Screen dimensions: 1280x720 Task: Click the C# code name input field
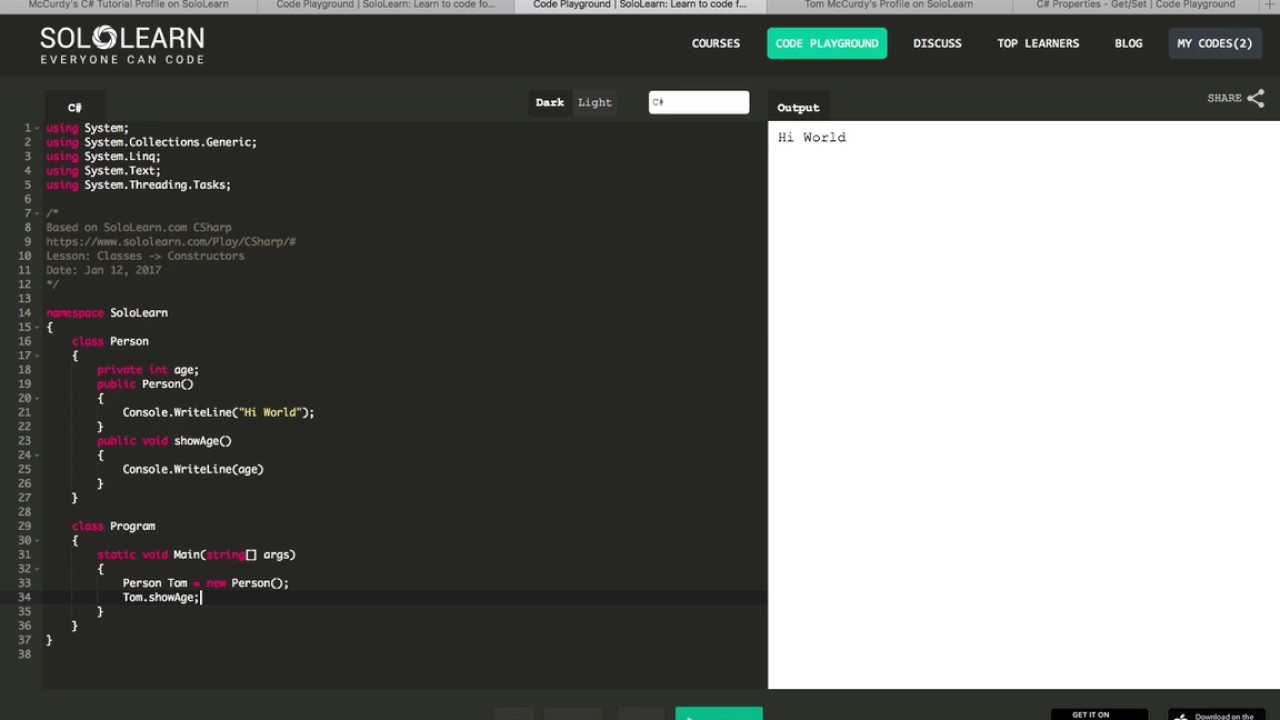(699, 102)
